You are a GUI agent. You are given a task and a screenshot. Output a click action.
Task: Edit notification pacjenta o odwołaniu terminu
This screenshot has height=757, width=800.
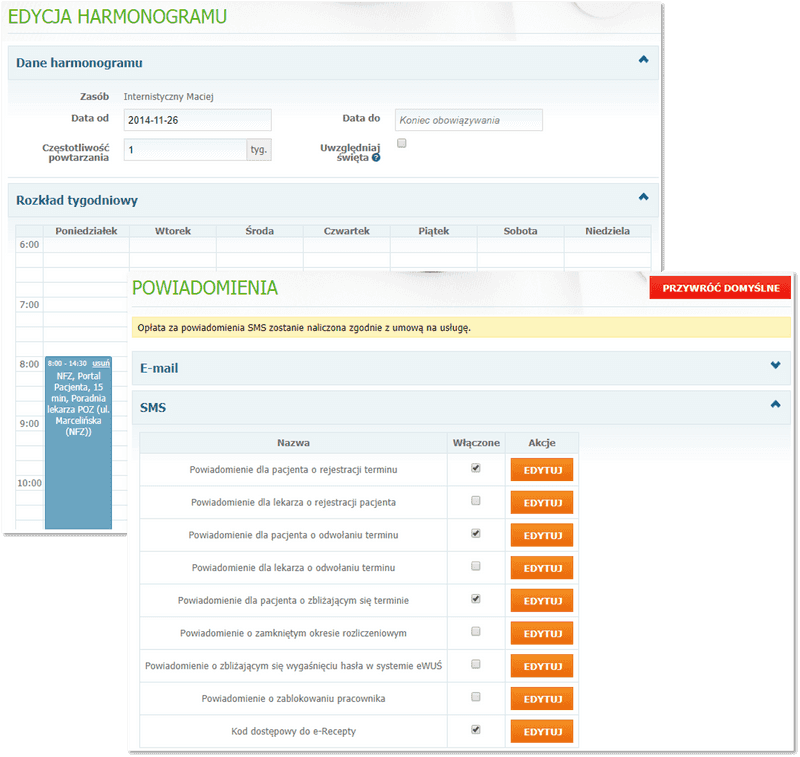(x=542, y=535)
